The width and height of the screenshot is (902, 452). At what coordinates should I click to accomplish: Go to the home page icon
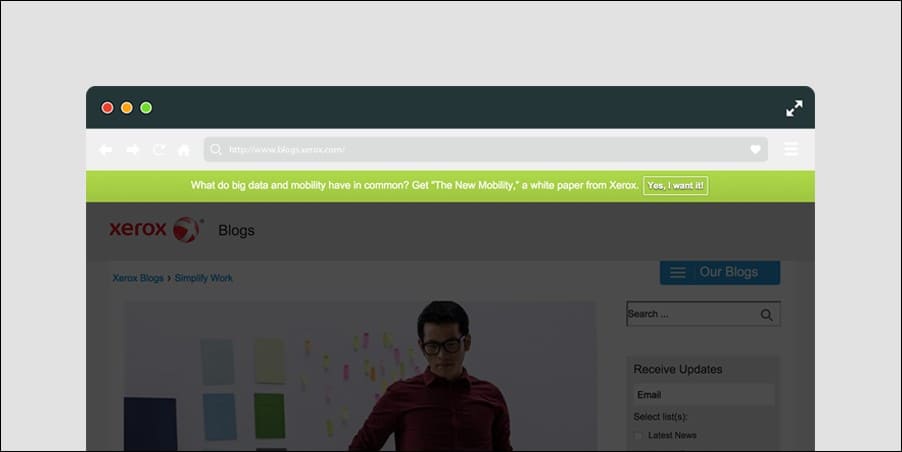click(184, 150)
